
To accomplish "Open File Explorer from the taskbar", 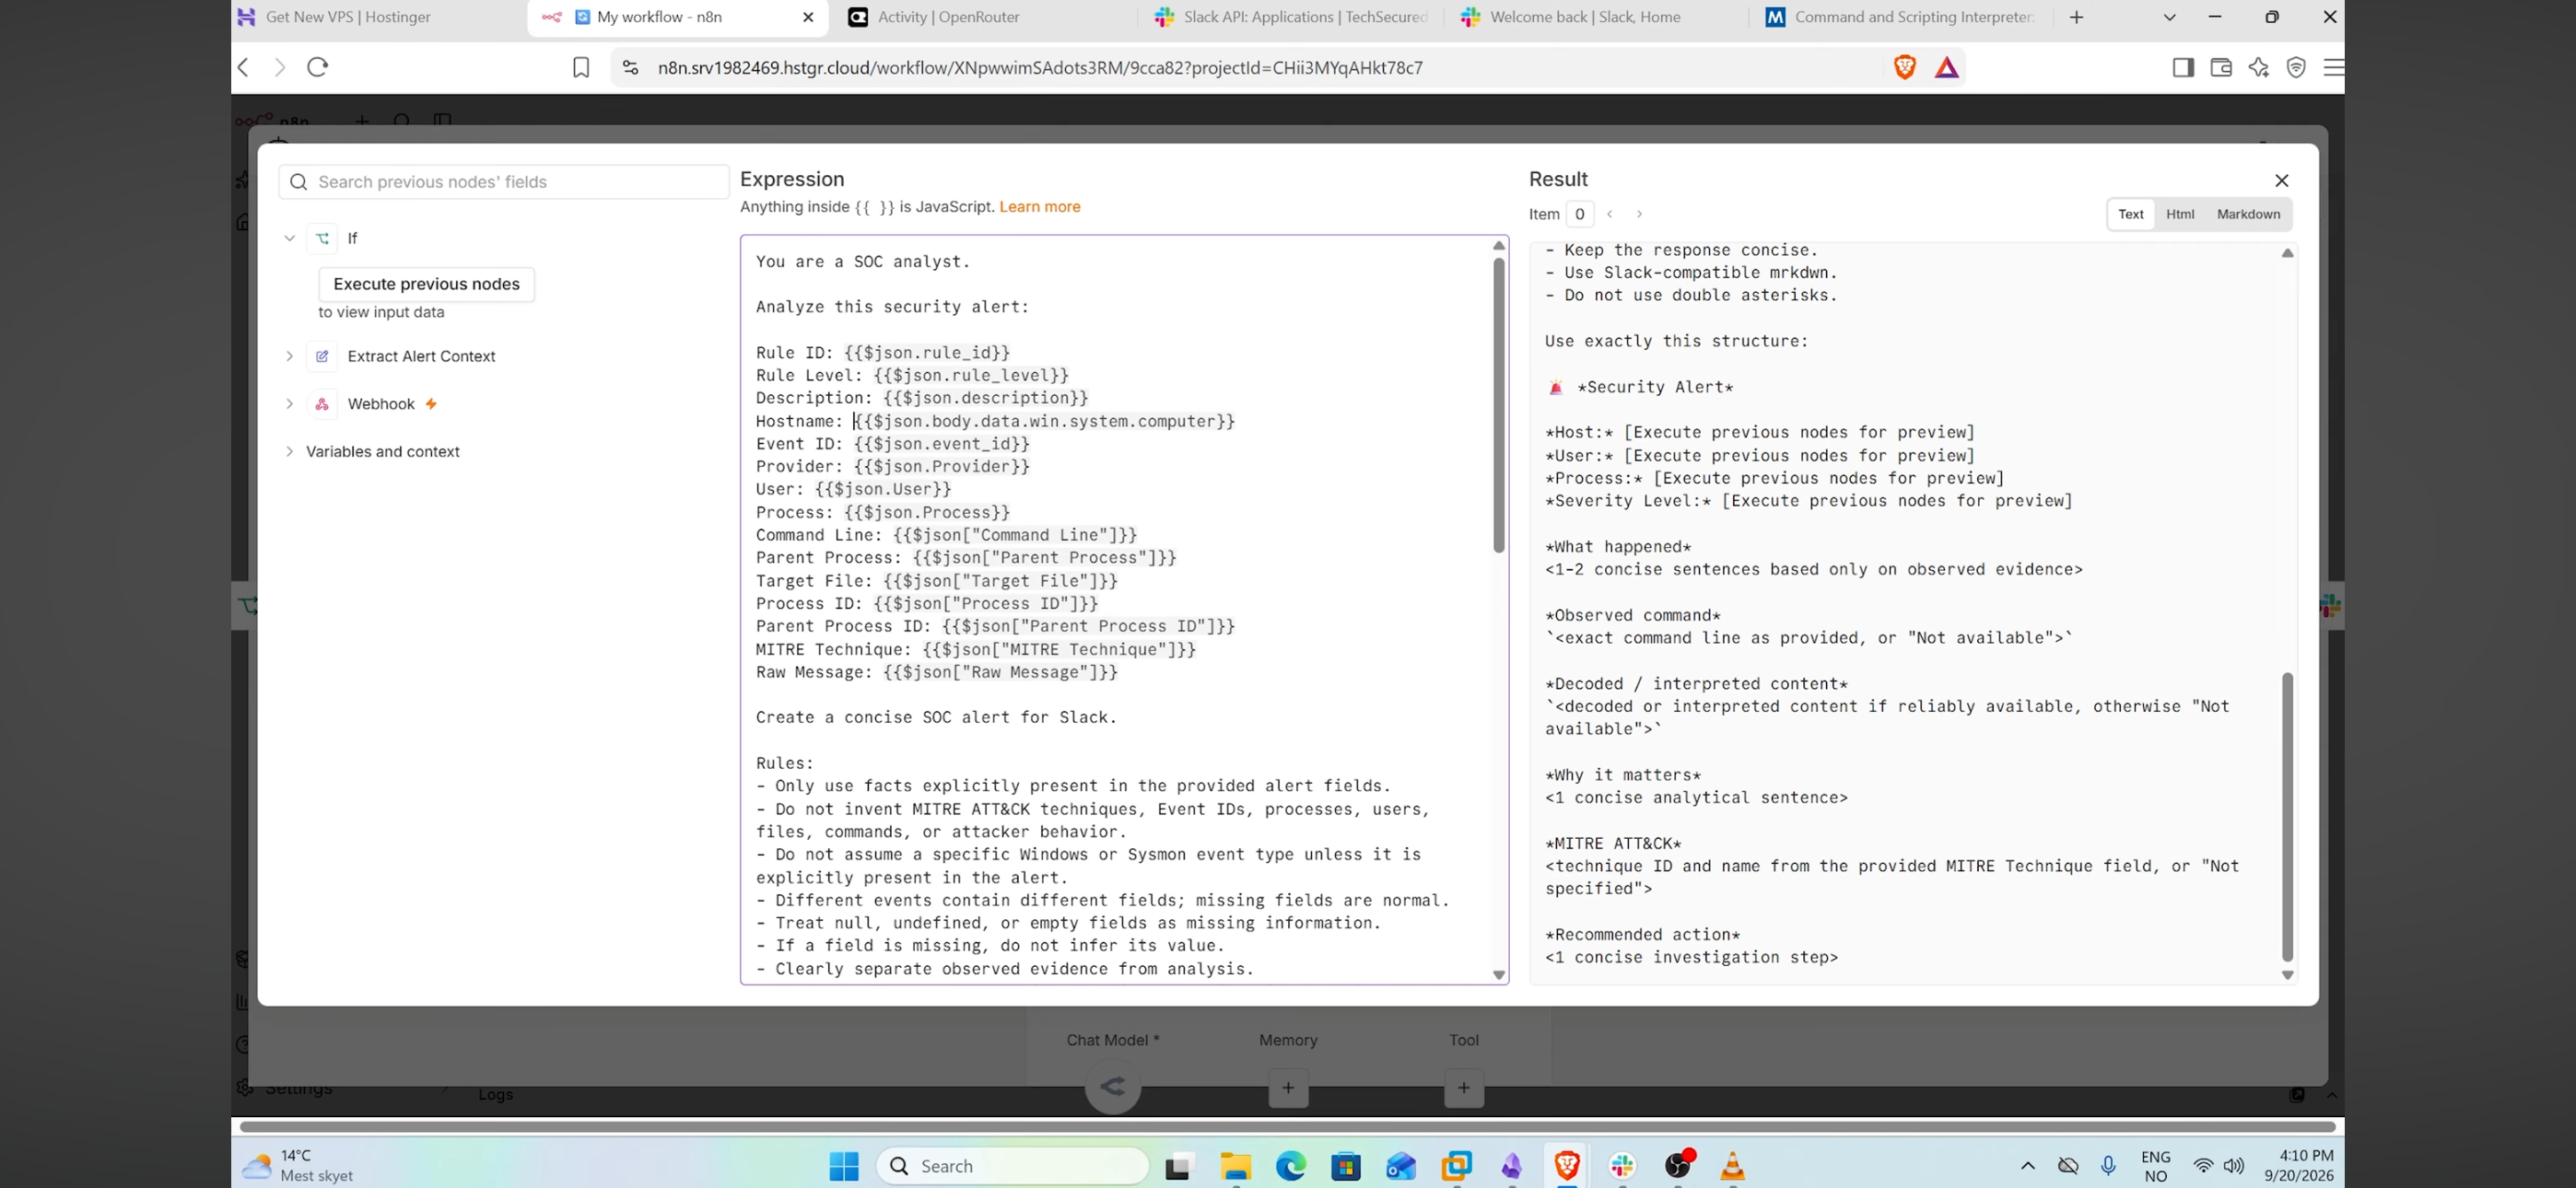I will (1235, 1166).
